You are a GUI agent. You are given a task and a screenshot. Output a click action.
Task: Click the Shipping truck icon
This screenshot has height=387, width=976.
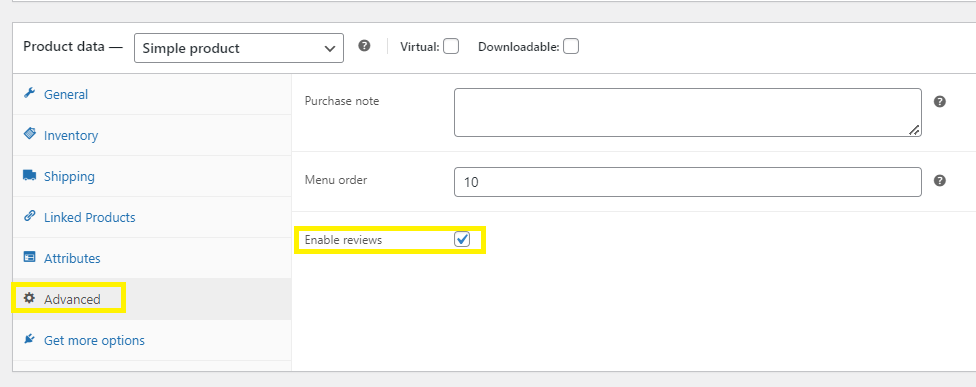click(29, 175)
